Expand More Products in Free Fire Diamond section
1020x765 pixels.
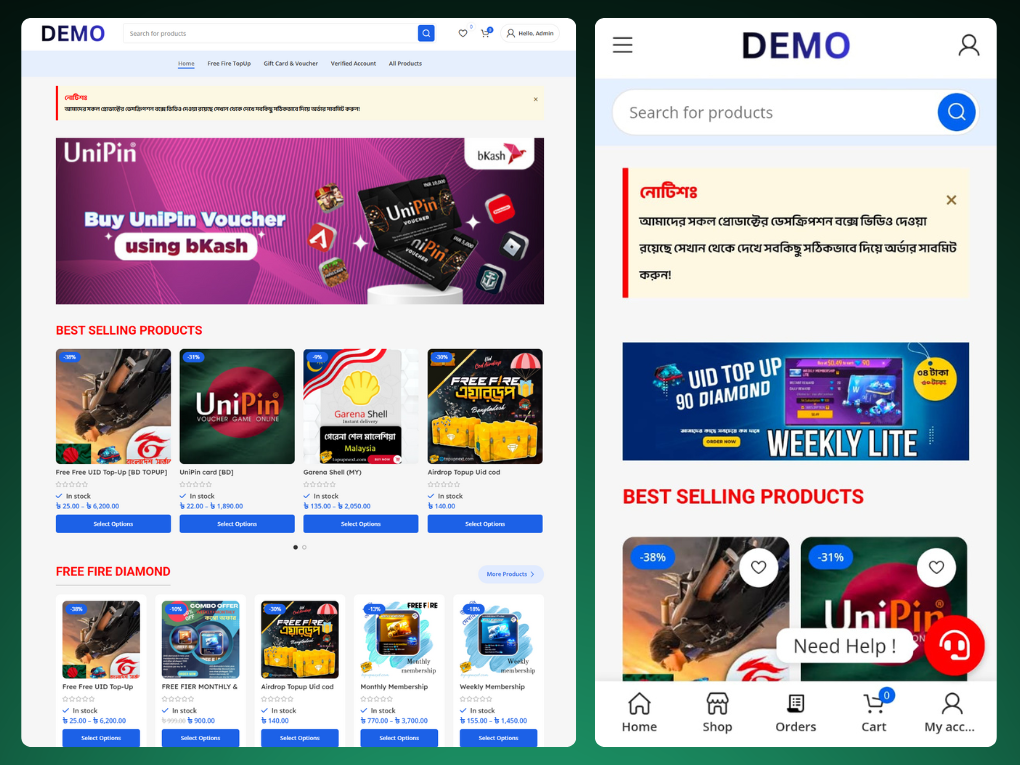pyautogui.click(x=511, y=574)
